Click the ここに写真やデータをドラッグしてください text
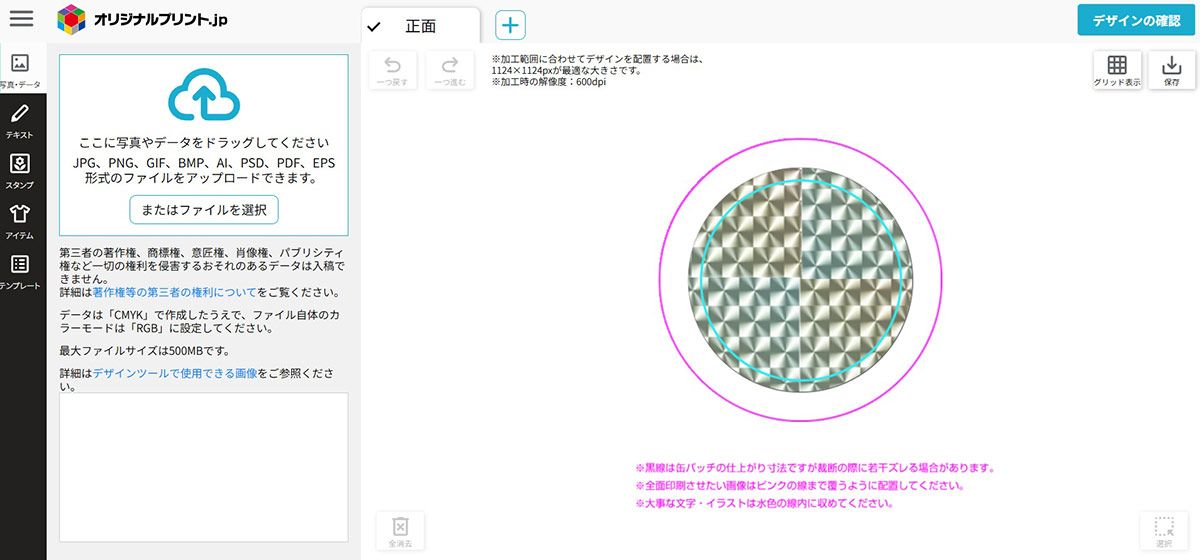 point(204,143)
